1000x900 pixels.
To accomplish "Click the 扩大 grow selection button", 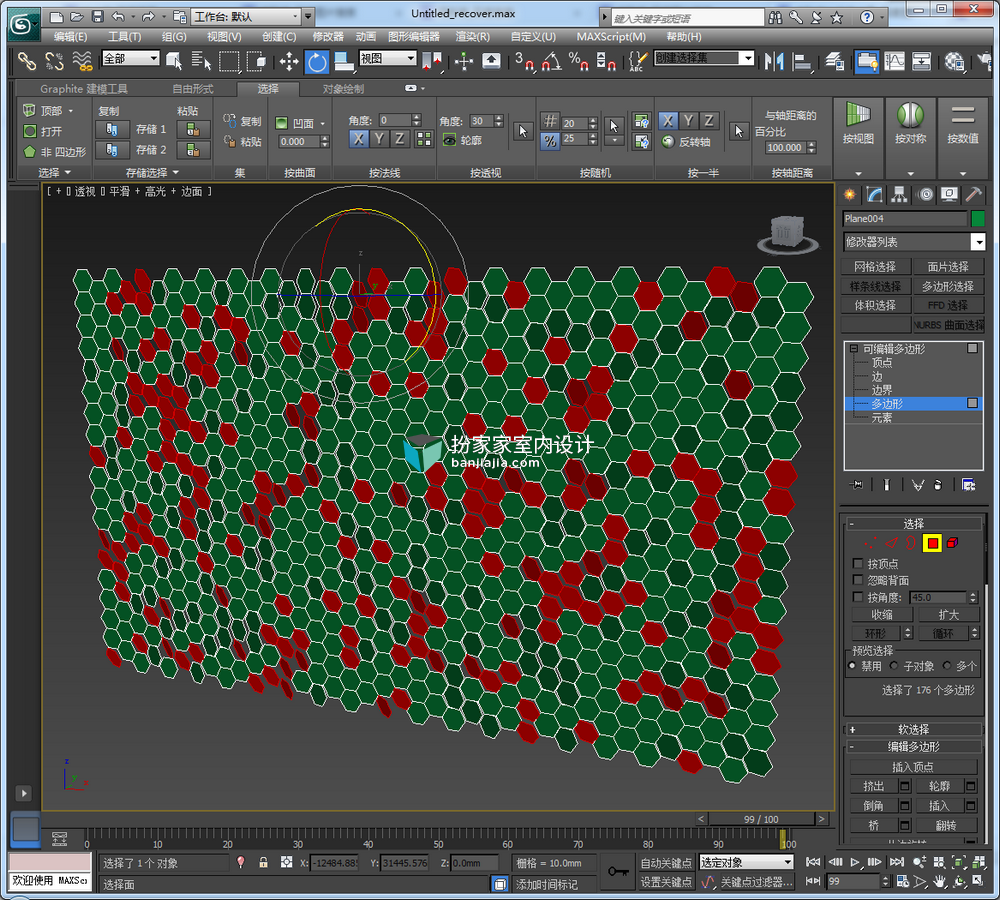I will point(948,615).
